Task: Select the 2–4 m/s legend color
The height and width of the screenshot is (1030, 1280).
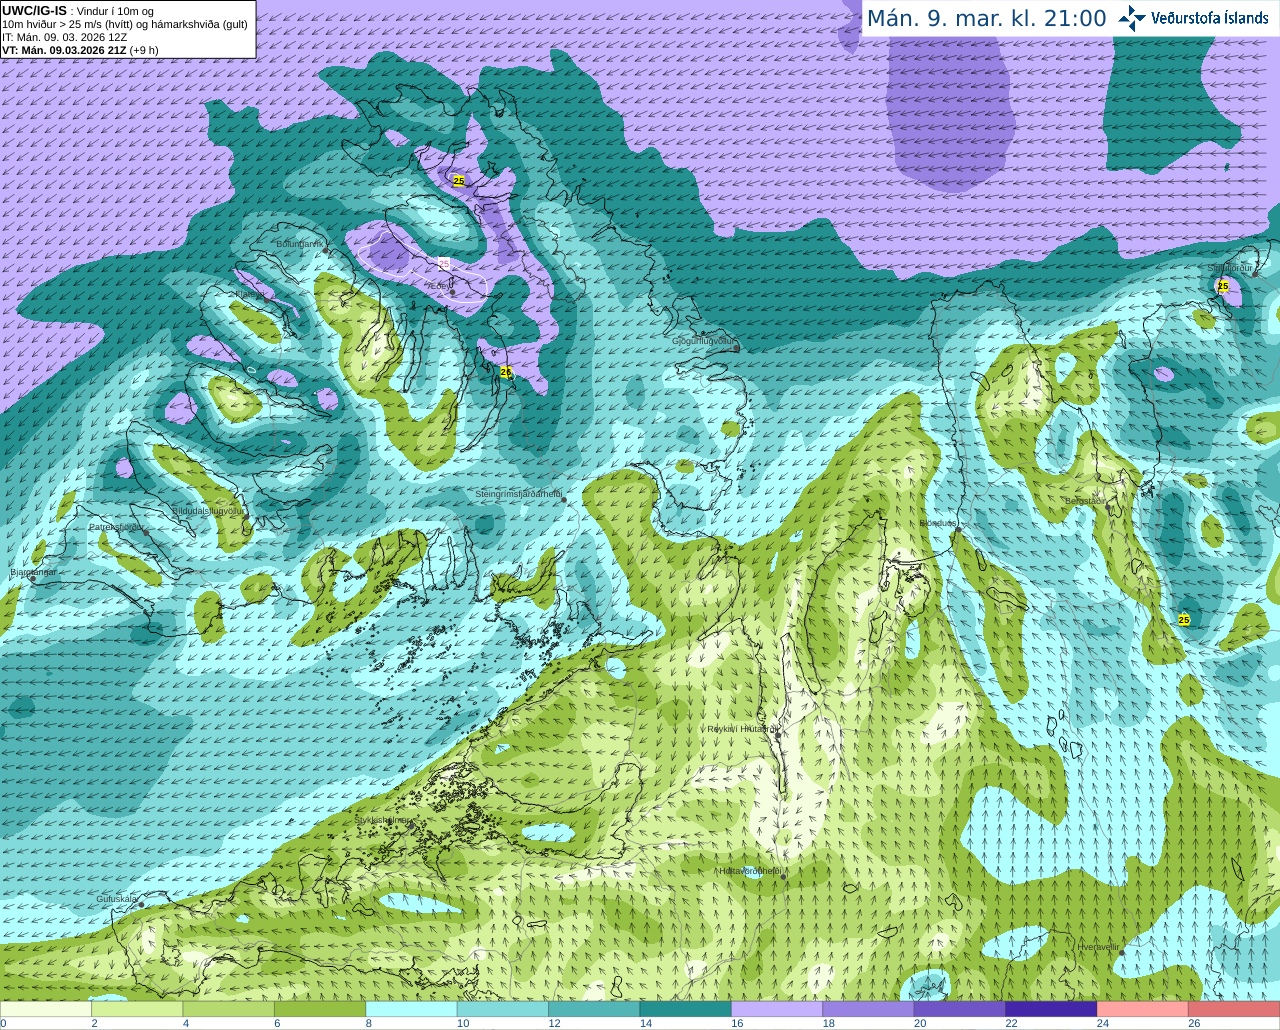Action: coord(137,1009)
